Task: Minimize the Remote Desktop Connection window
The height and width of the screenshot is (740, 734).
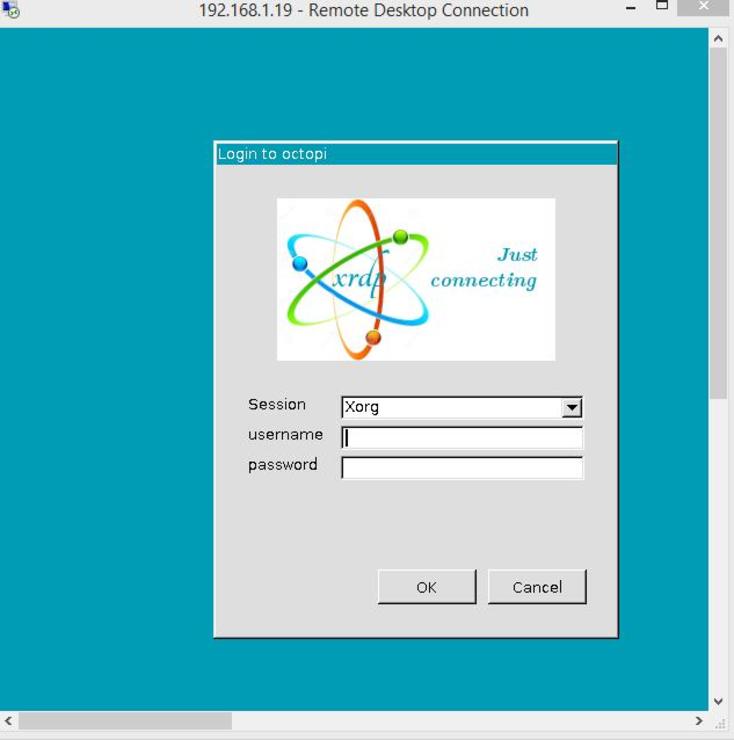Action: coord(631,9)
